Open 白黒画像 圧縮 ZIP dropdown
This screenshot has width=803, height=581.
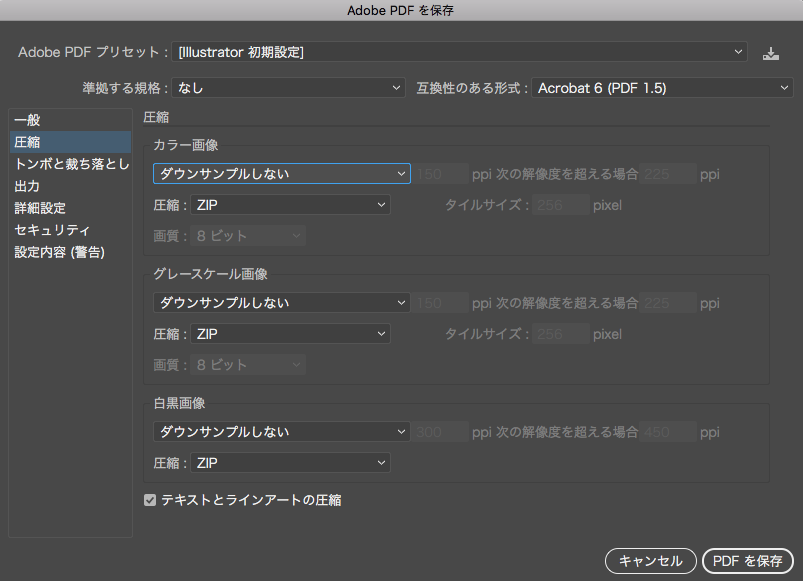(290, 463)
